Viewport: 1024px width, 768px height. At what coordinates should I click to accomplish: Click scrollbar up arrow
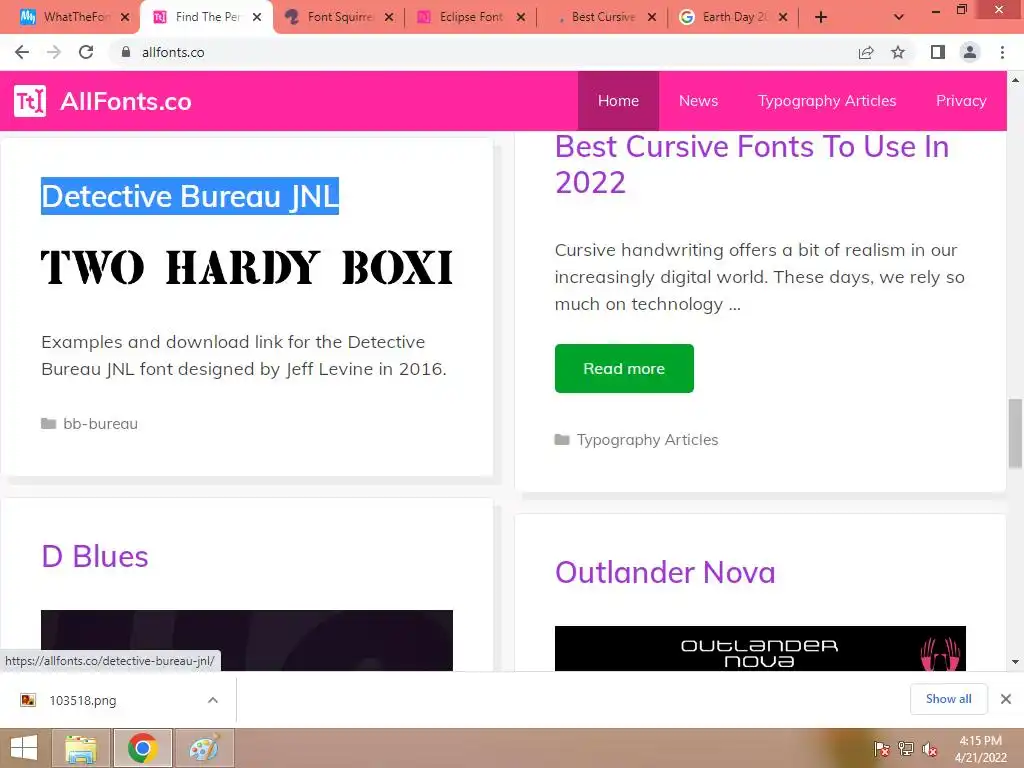1015,80
